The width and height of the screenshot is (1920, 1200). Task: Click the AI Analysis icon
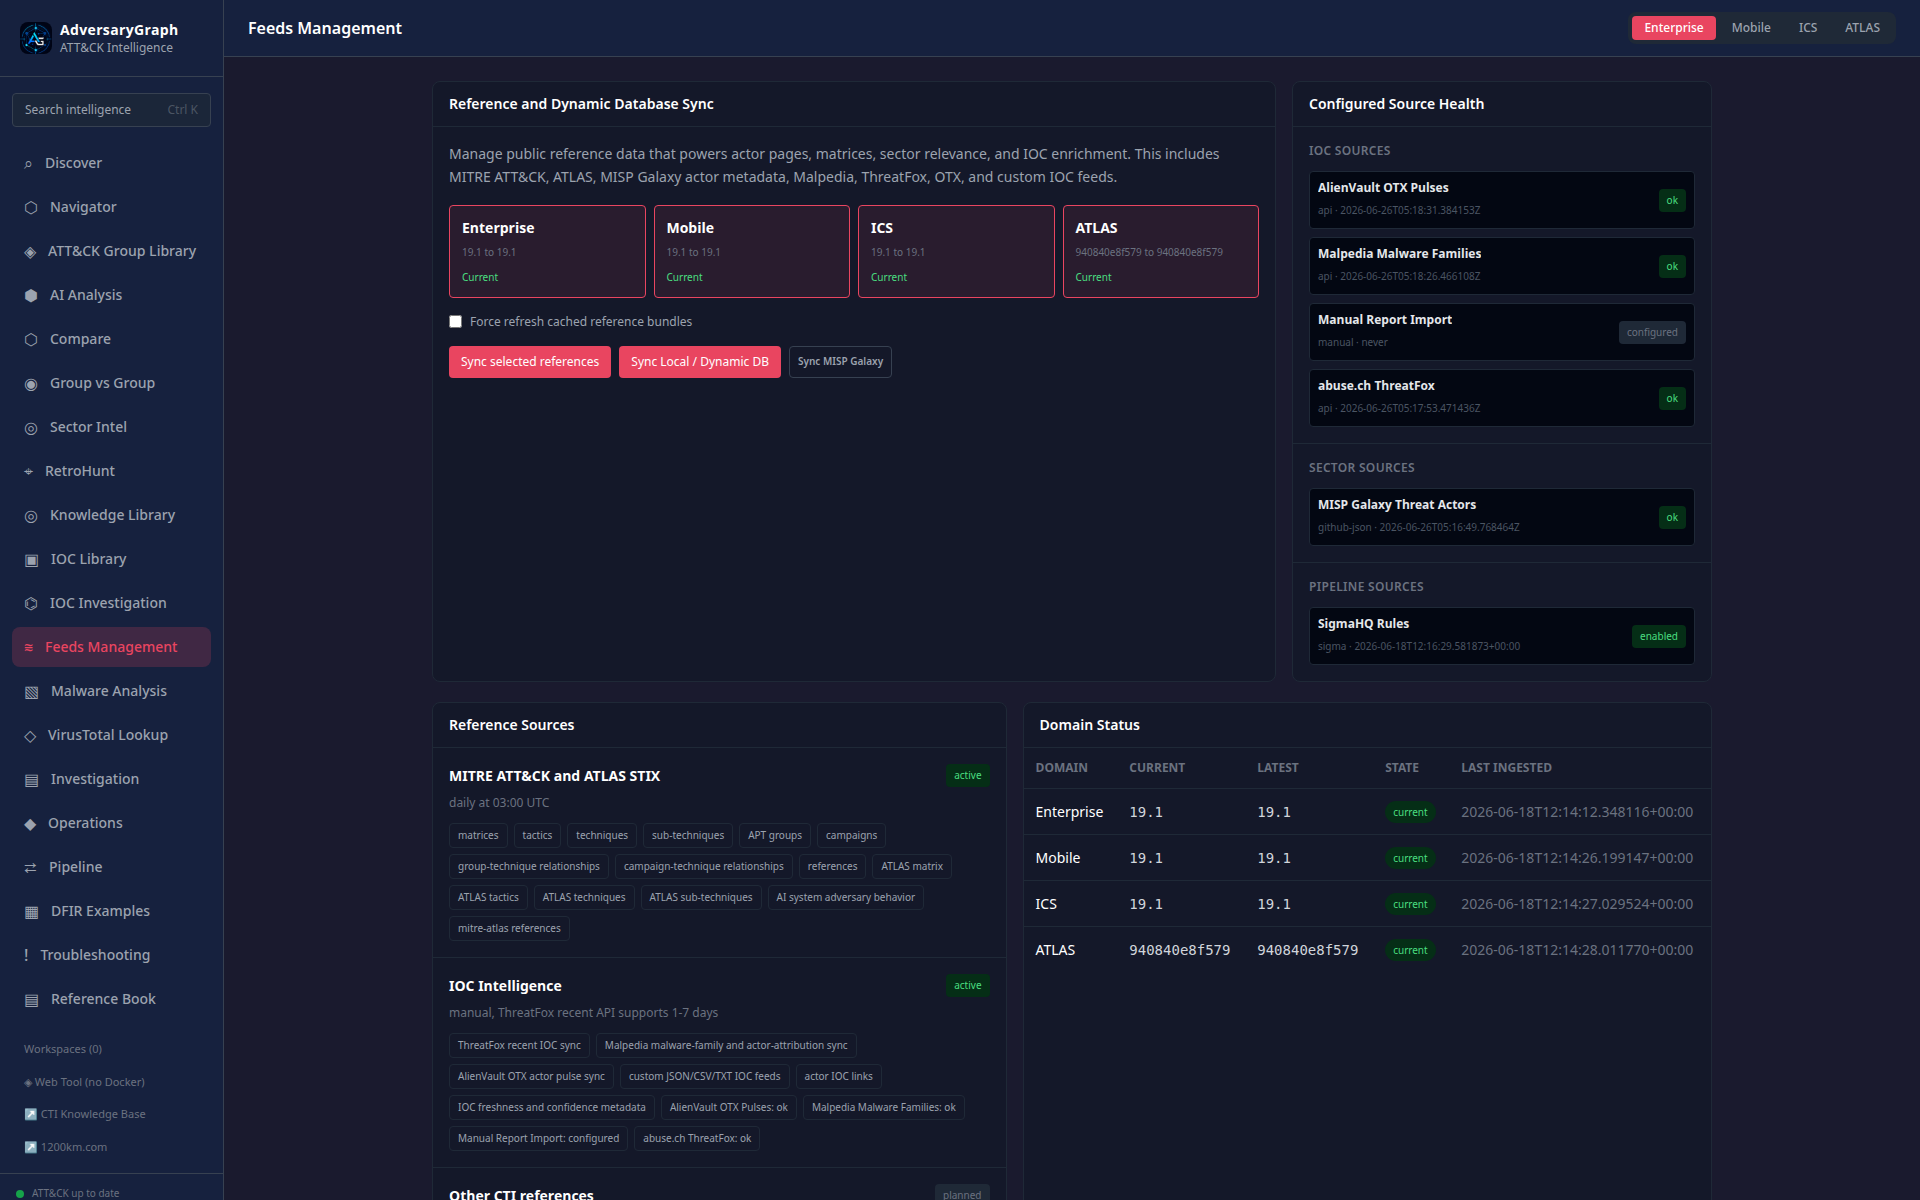point(31,296)
